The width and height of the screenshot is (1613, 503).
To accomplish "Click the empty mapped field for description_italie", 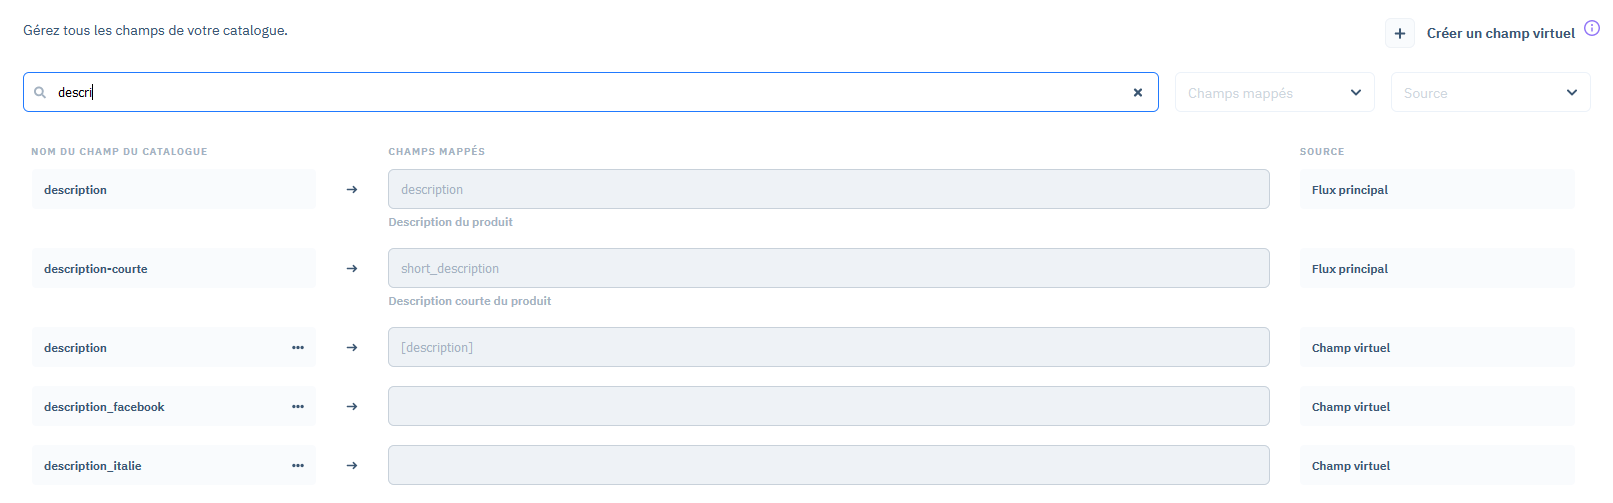I will (x=828, y=466).
